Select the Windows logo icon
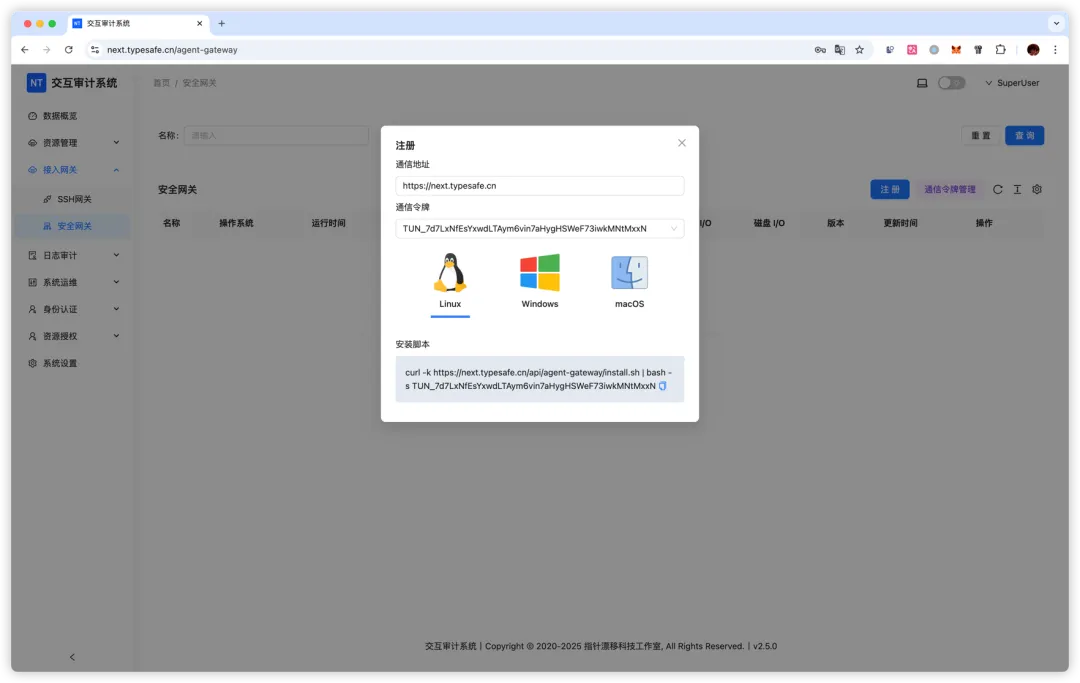Screen dimensions: 1080x683 (540, 273)
